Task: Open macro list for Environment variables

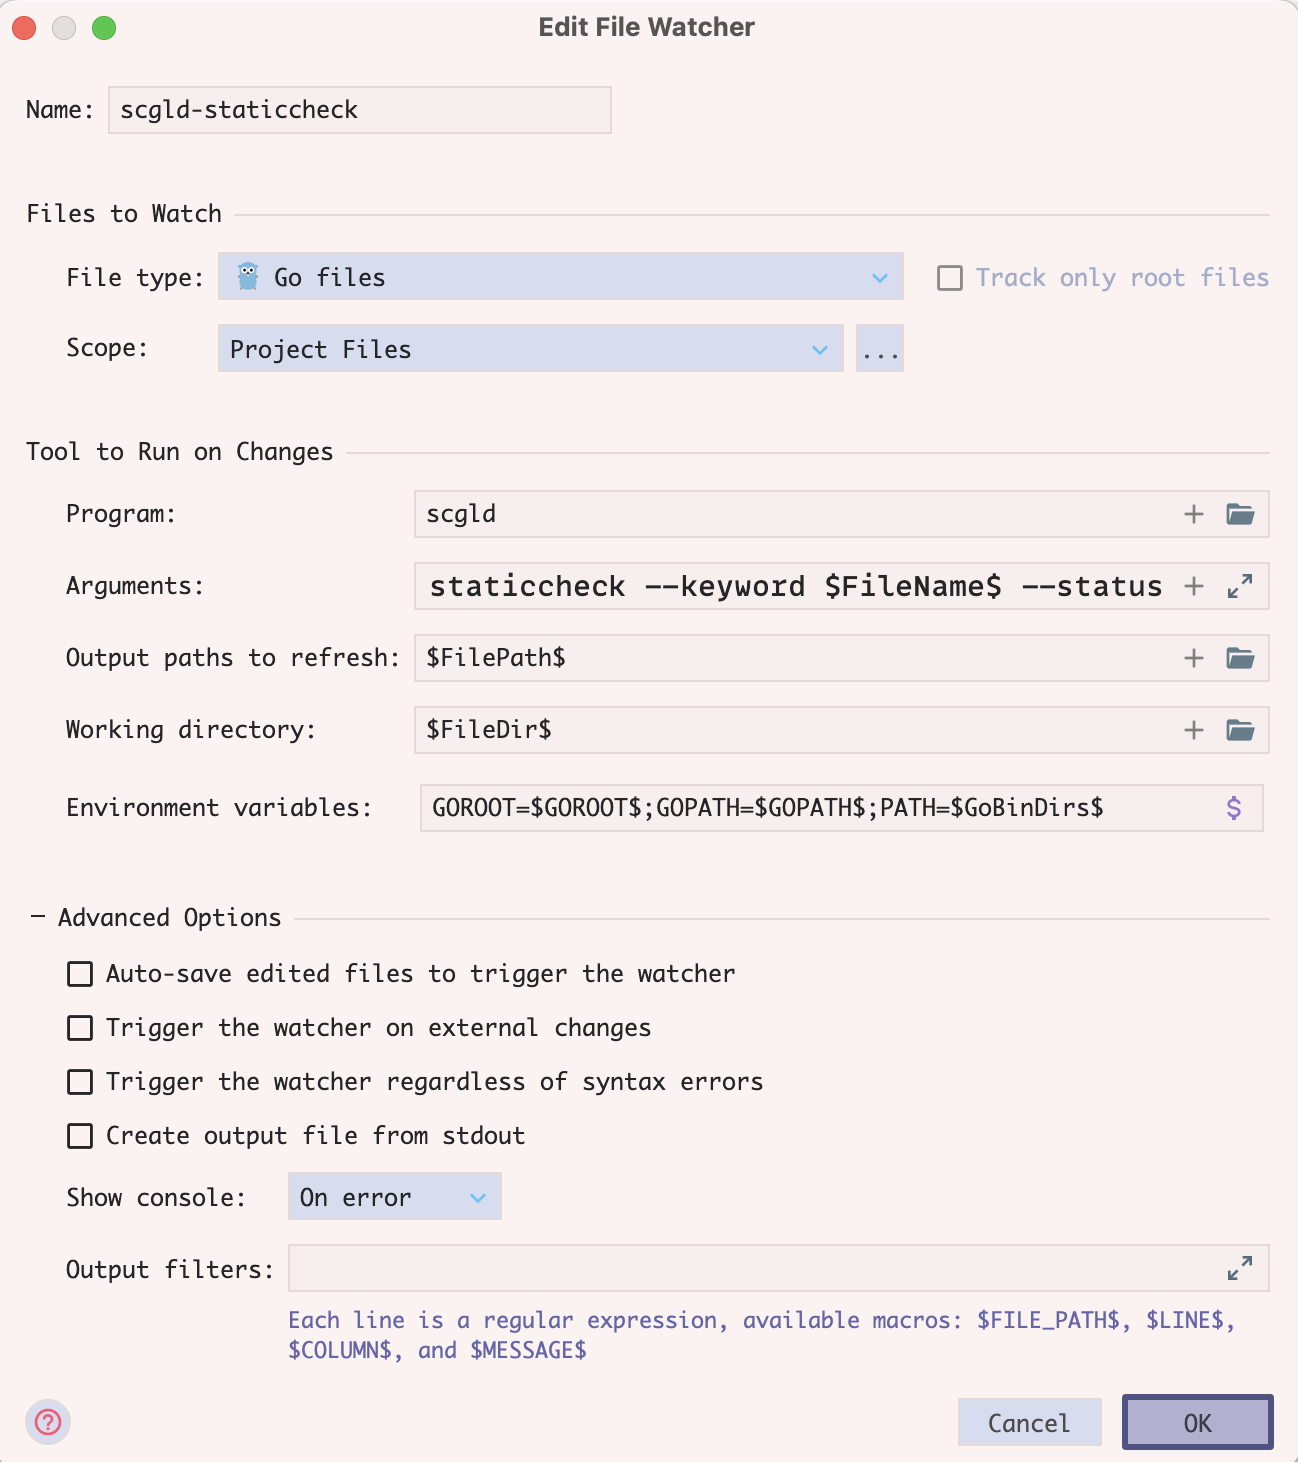Action: coord(1236,808)
